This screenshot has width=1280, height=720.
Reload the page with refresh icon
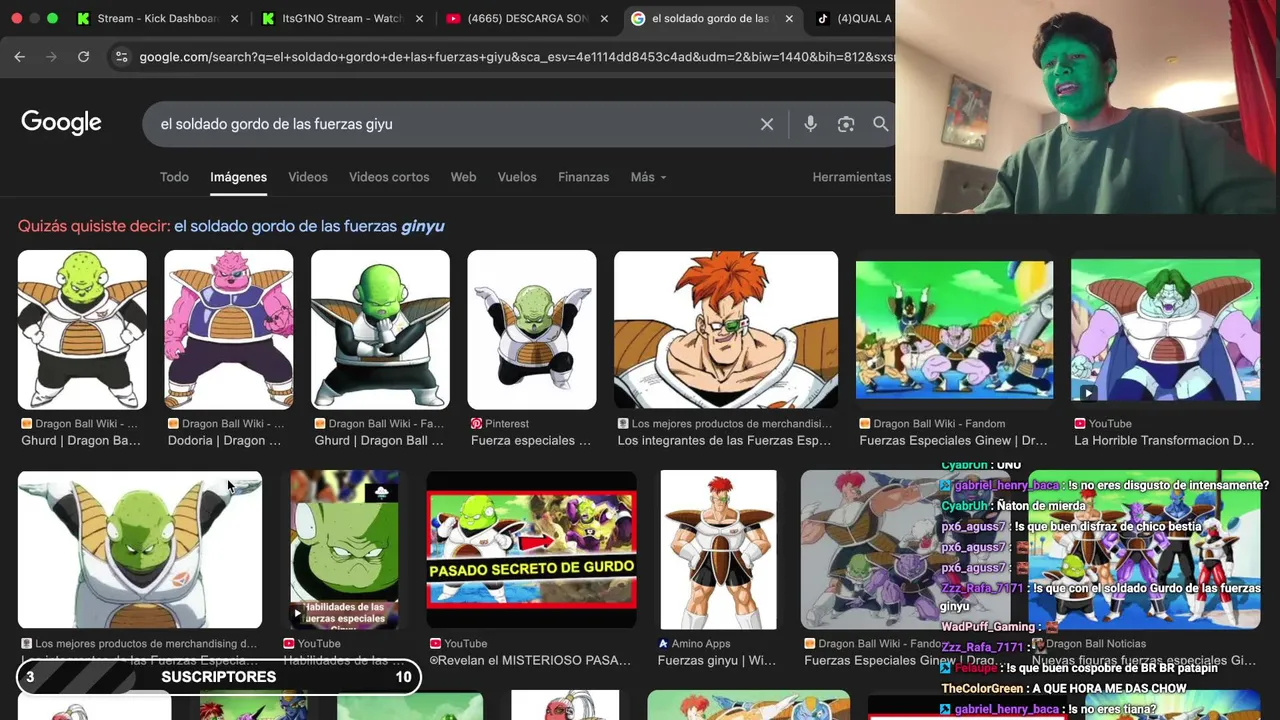[x=83, y=57]
